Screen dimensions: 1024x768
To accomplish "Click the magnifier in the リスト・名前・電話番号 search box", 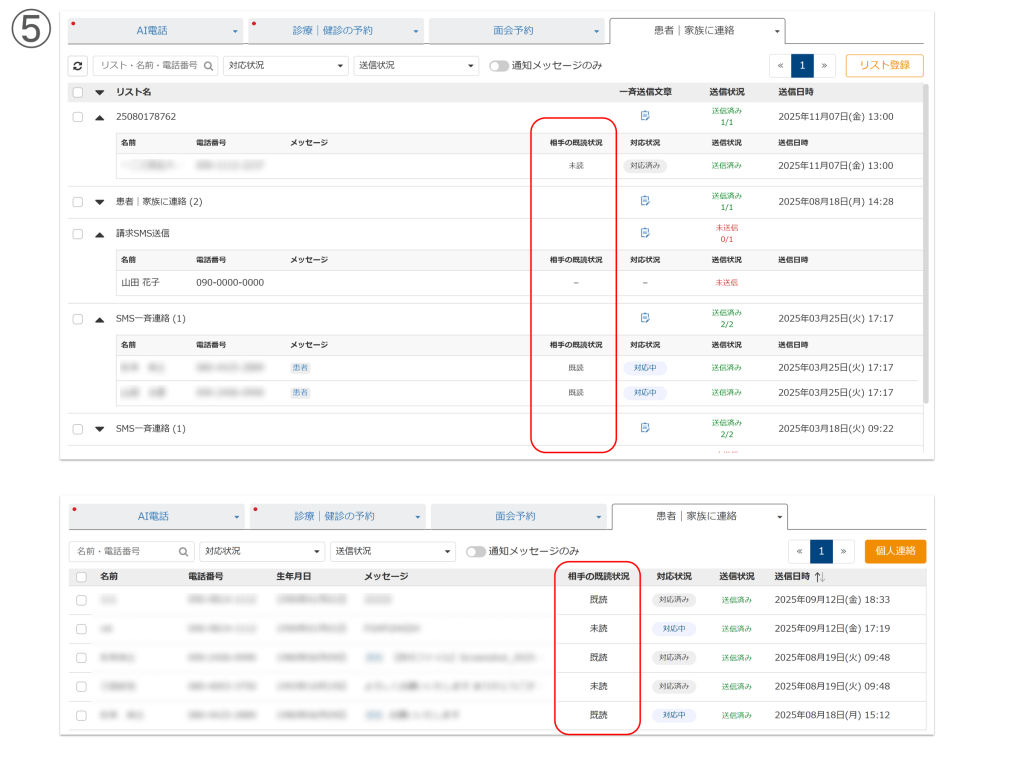I will [208, 66].
